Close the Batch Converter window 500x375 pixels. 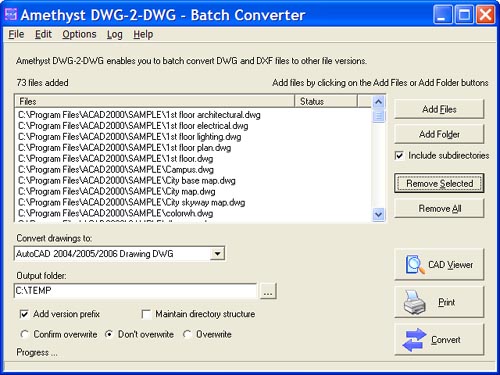485,15
